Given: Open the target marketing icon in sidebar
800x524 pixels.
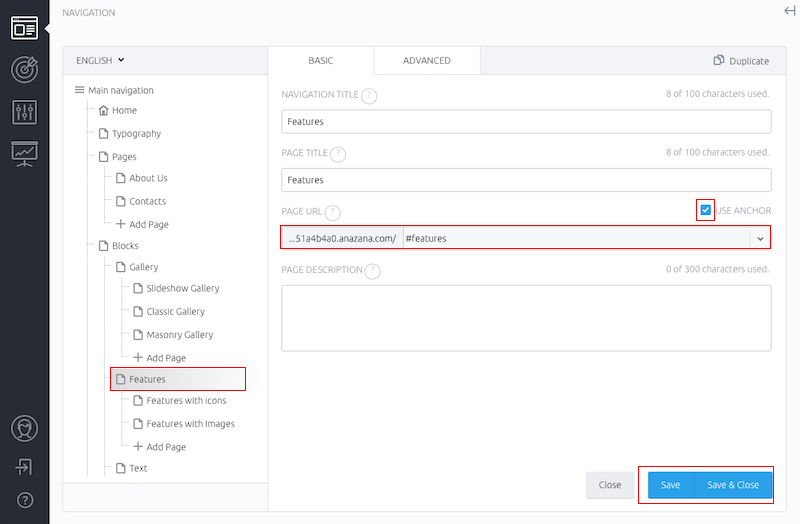Looking at the screenshot, I should (24, 69).
